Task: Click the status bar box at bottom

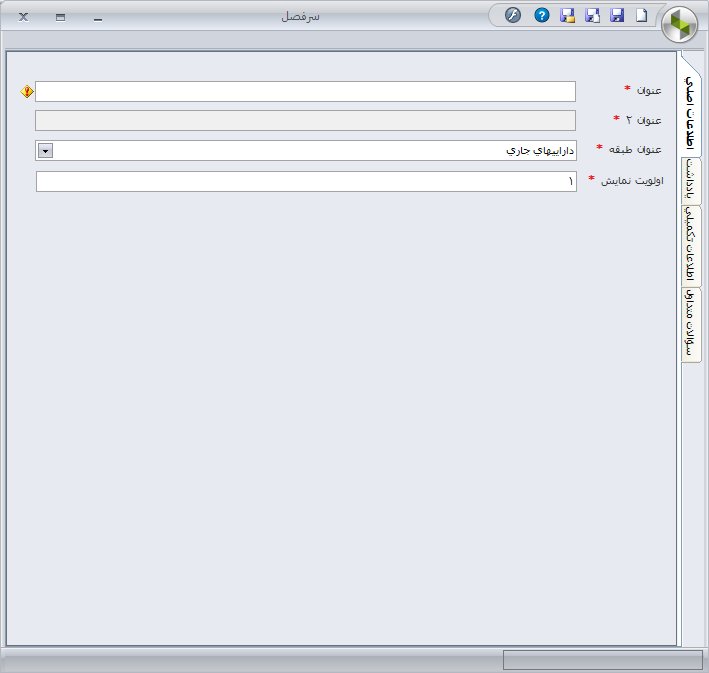Action: 602,660
